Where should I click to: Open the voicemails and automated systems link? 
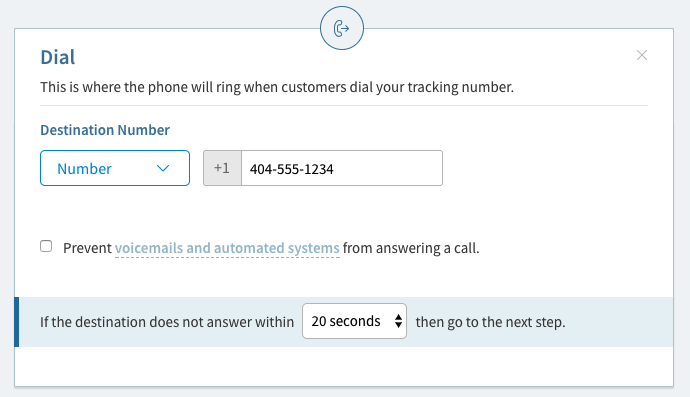(x=227, y=248)
